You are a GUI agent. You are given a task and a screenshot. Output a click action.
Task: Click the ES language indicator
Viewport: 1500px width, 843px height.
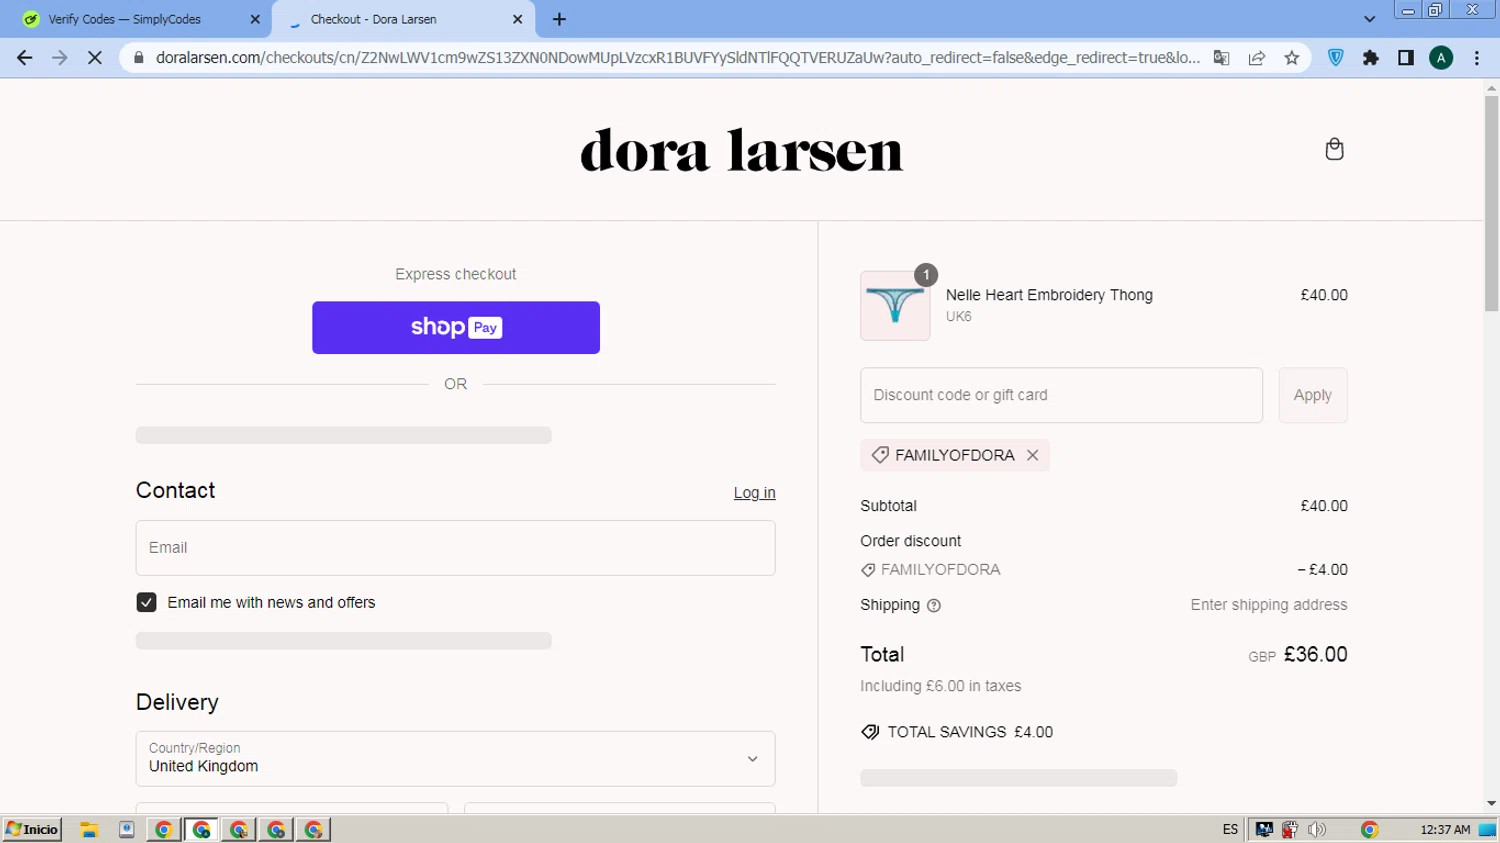pos(1230,829)
